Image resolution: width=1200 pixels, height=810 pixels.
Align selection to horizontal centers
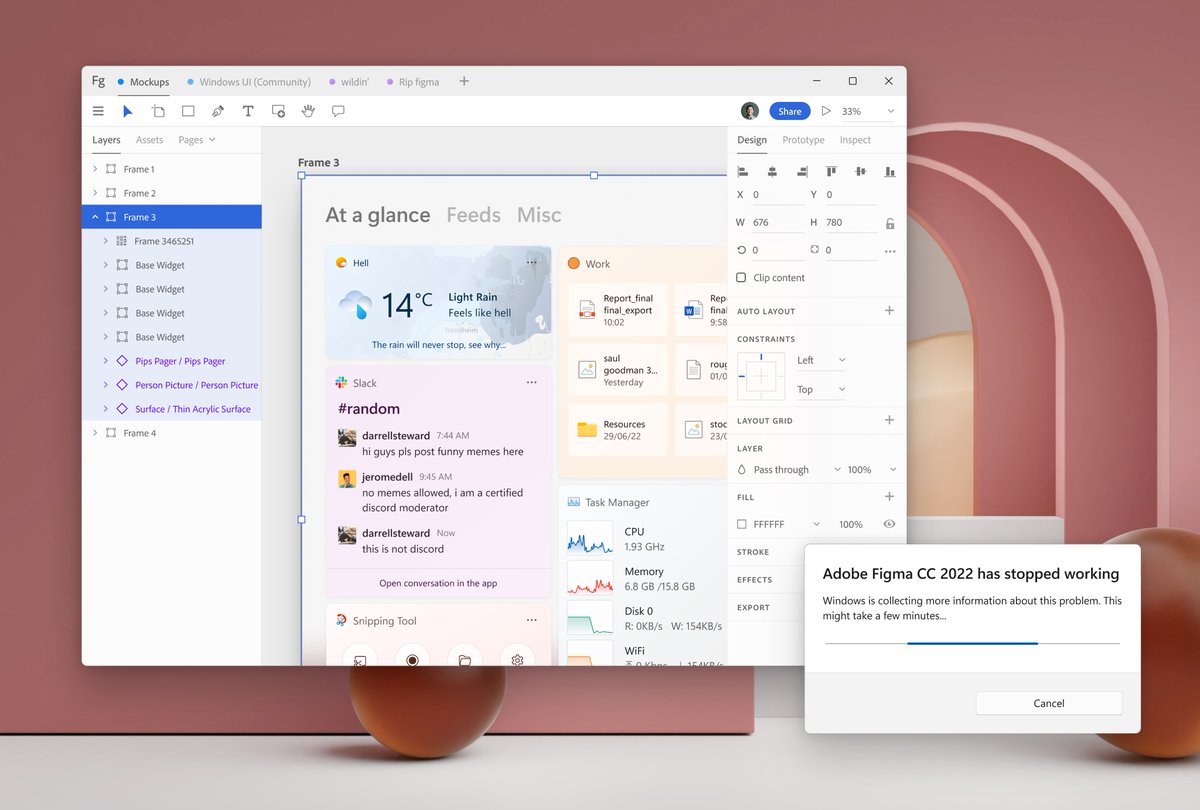tap(772, 172)
